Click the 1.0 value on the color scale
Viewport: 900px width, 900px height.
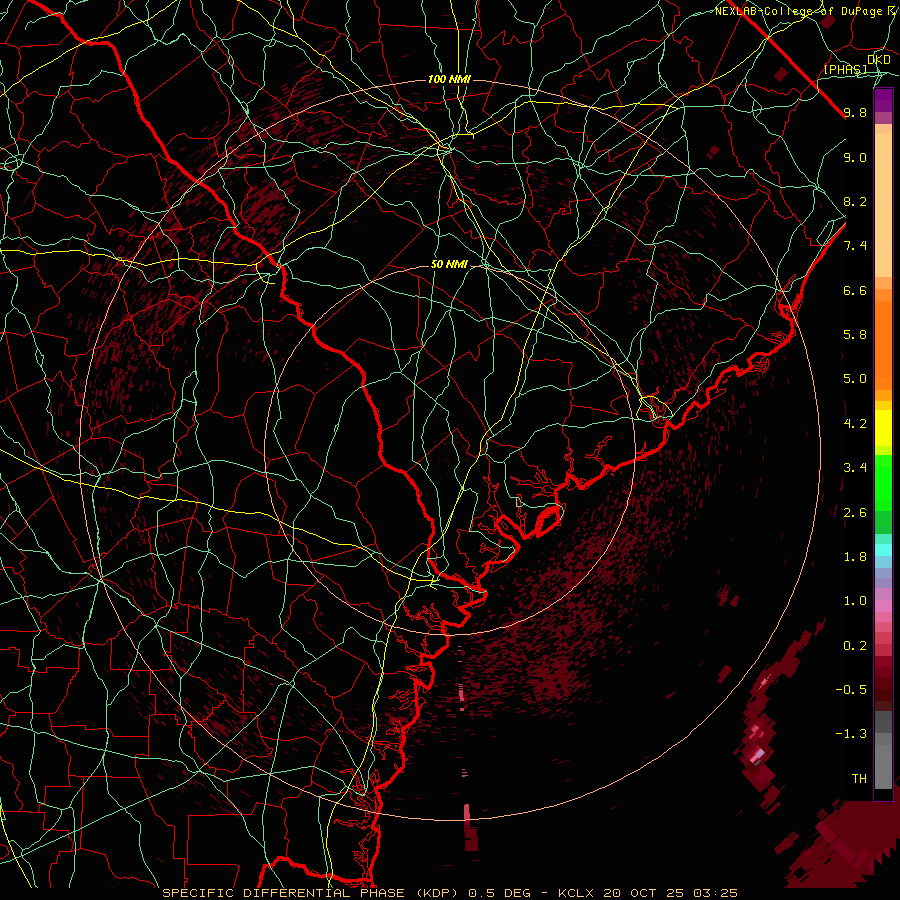coord(855,601)
